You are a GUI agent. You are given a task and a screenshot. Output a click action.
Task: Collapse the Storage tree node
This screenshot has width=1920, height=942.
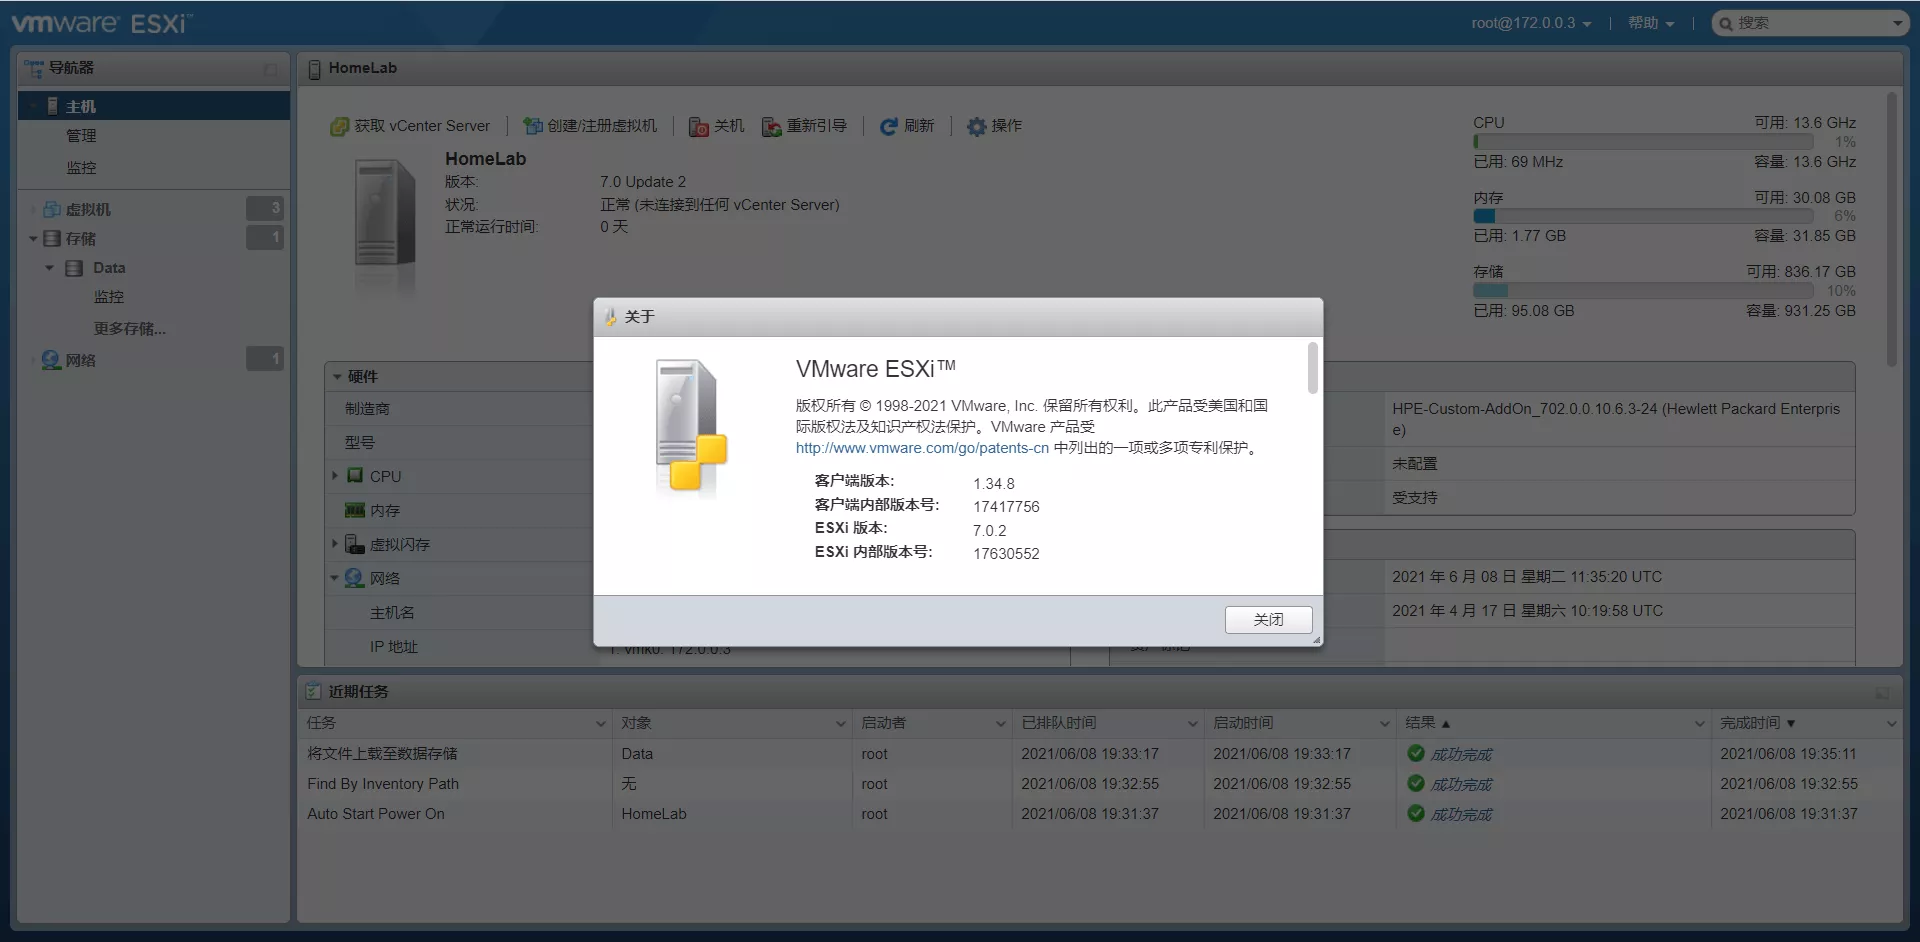pyautogui.click(x=33, y=239)
